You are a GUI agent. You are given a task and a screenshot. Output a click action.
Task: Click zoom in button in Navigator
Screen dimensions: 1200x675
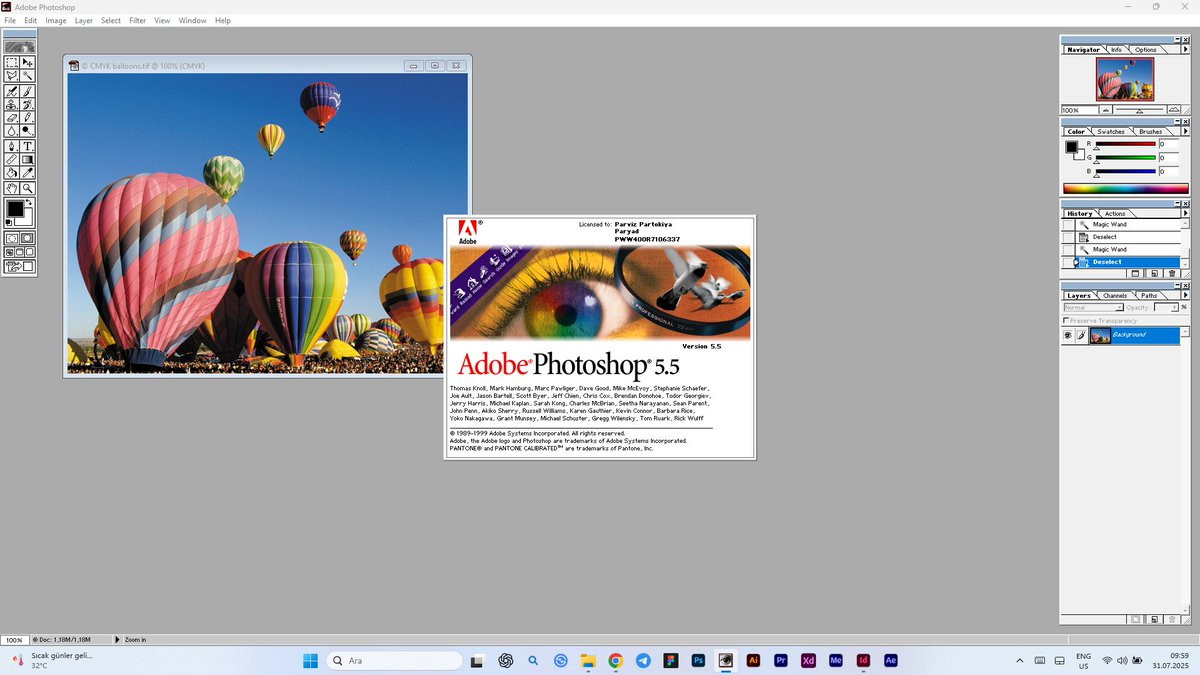1173,110
